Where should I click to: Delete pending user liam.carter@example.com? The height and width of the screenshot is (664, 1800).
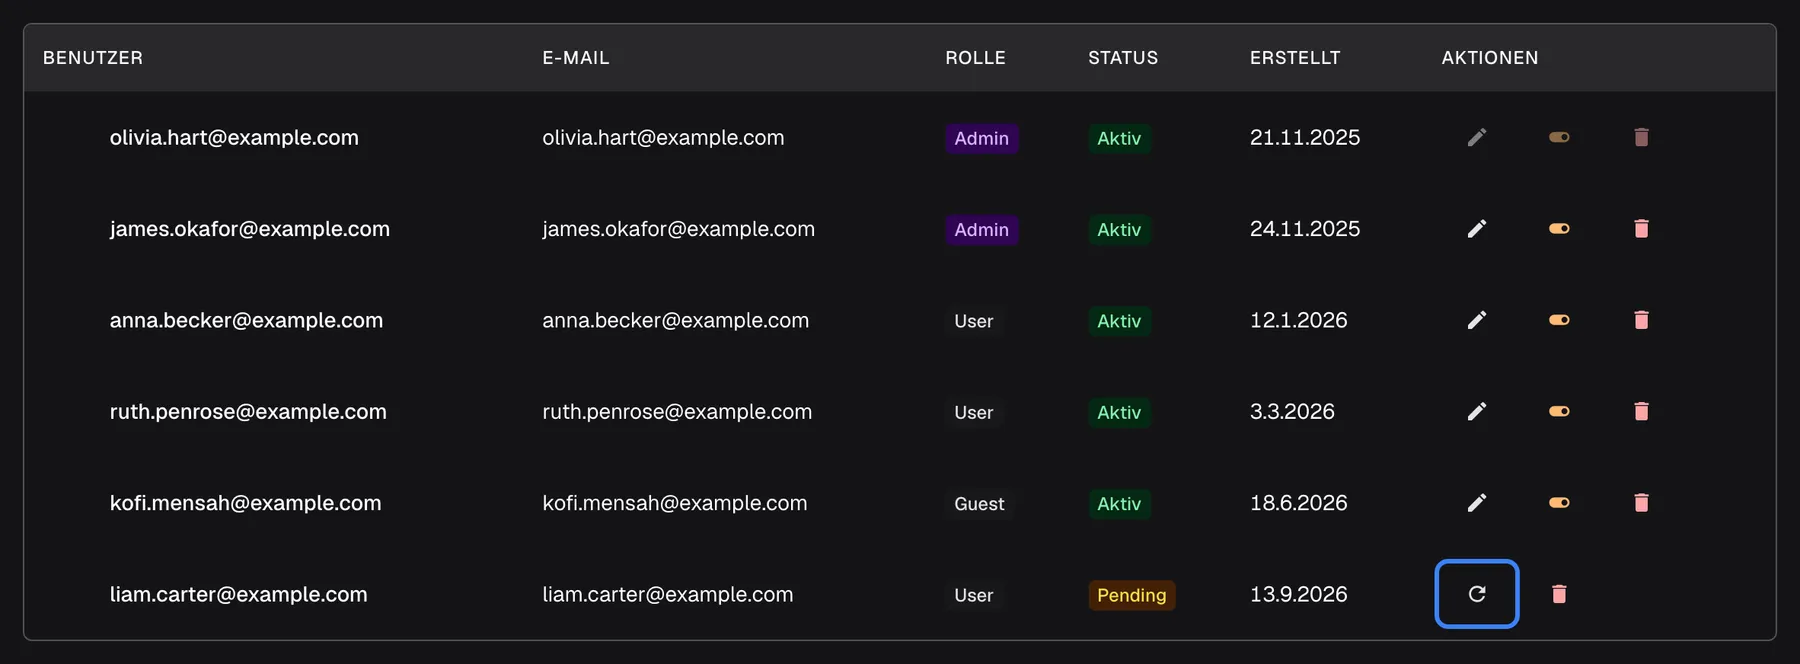(x=1559, y=594)
